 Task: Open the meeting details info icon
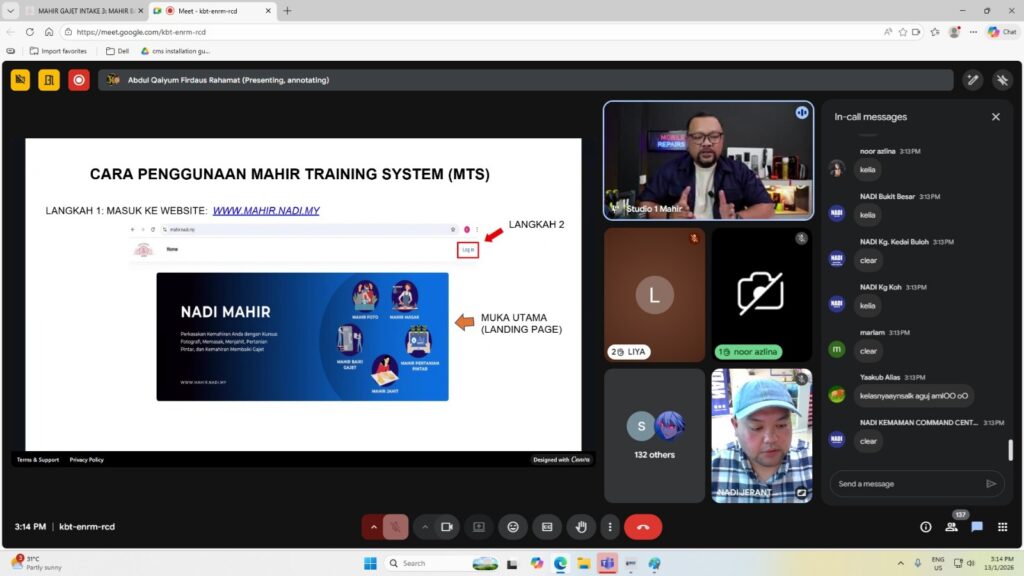(925, 527)
